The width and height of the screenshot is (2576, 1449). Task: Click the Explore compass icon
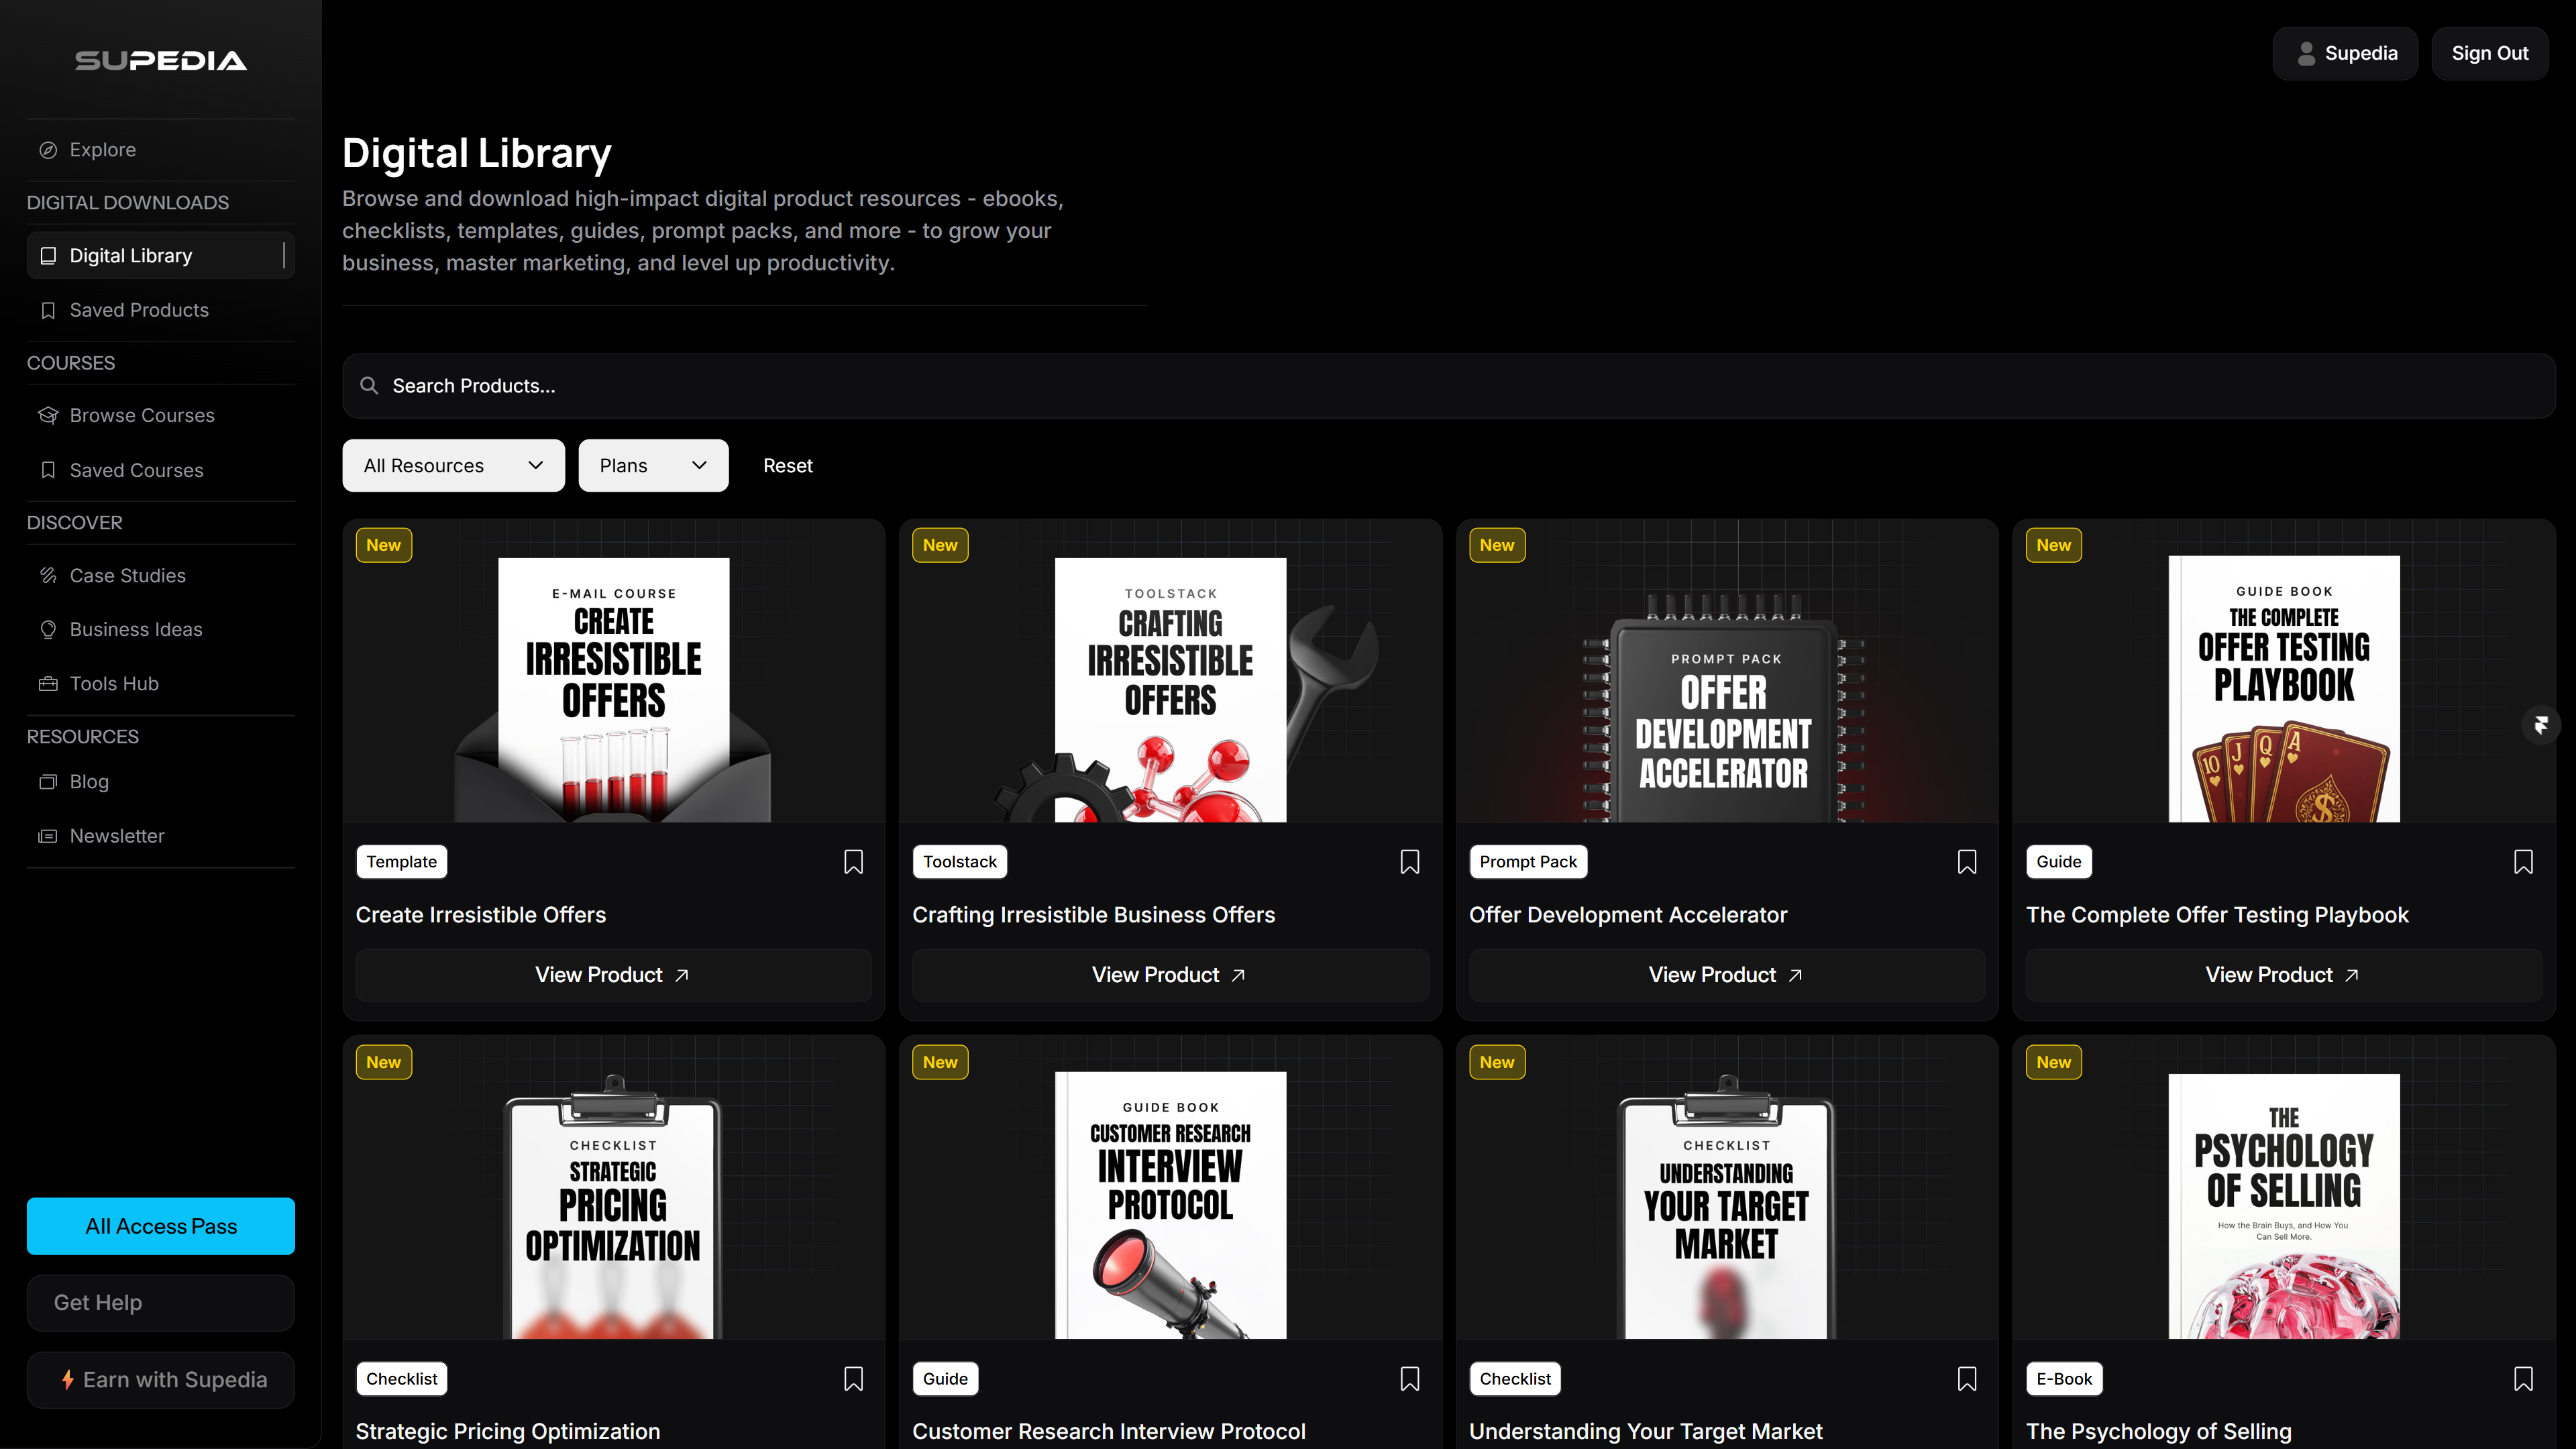coord(48,150)
